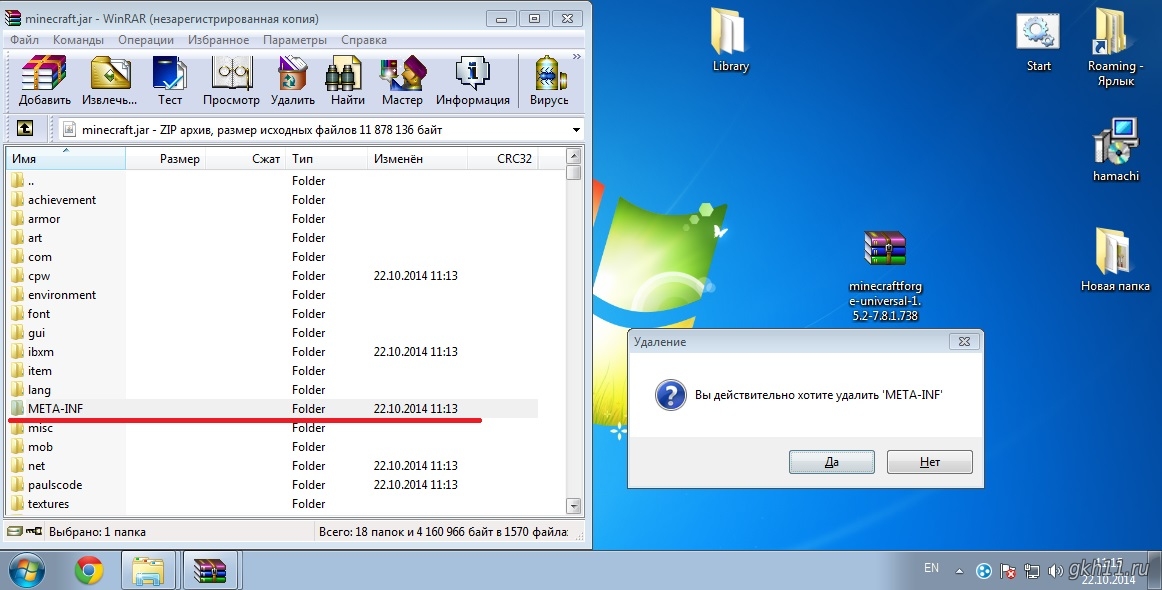Run the Тест archive test tool
The image size is (1162, 590).
(x=170, y=81)
